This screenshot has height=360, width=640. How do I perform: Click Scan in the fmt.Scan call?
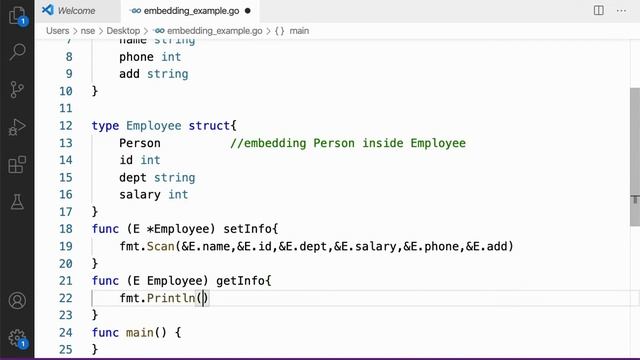tap(160, 247)
